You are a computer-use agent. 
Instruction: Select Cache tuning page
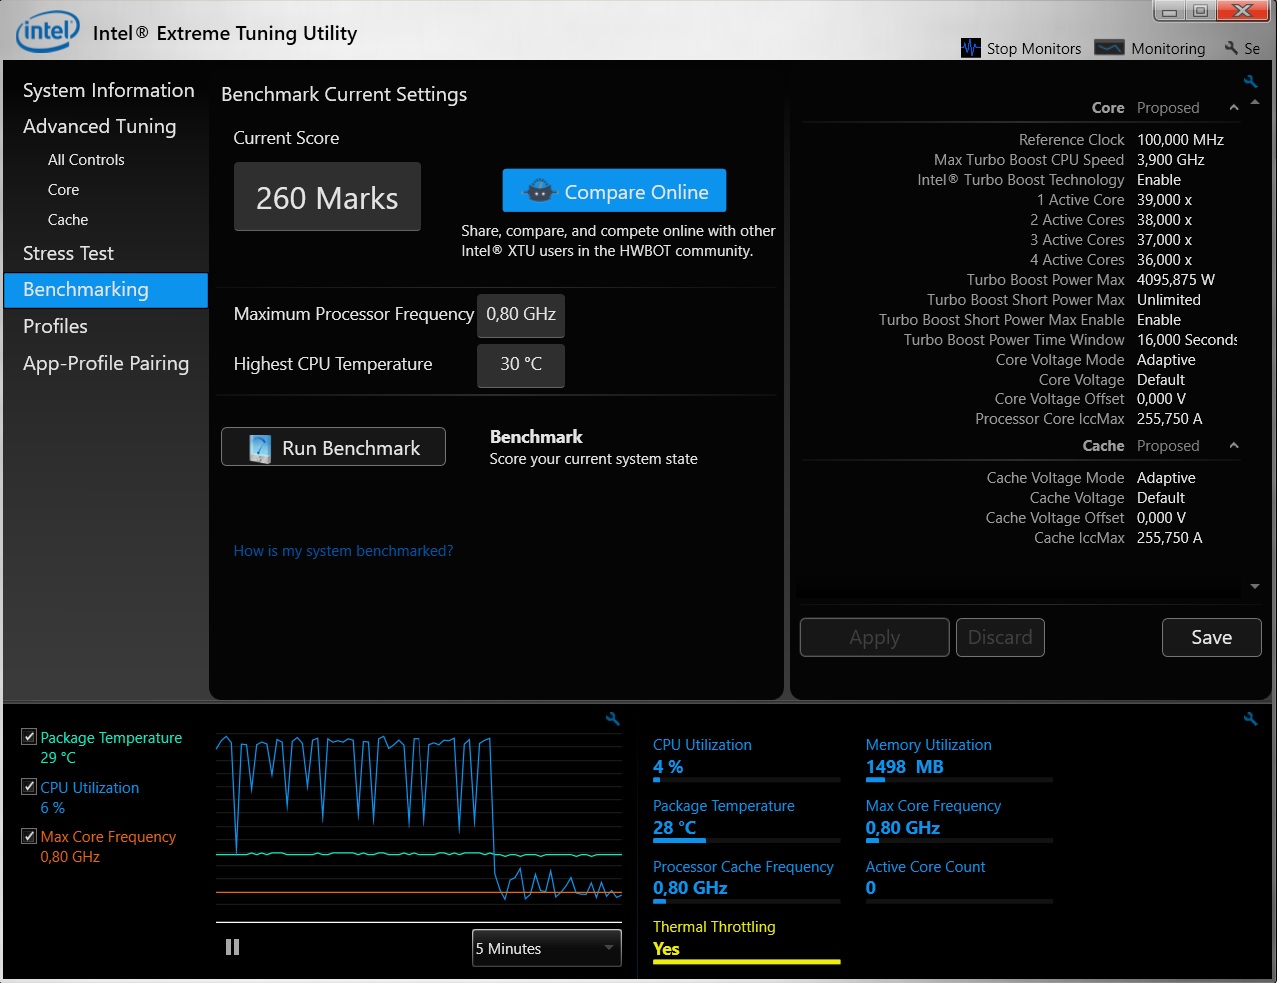click(x=68, y=220)
